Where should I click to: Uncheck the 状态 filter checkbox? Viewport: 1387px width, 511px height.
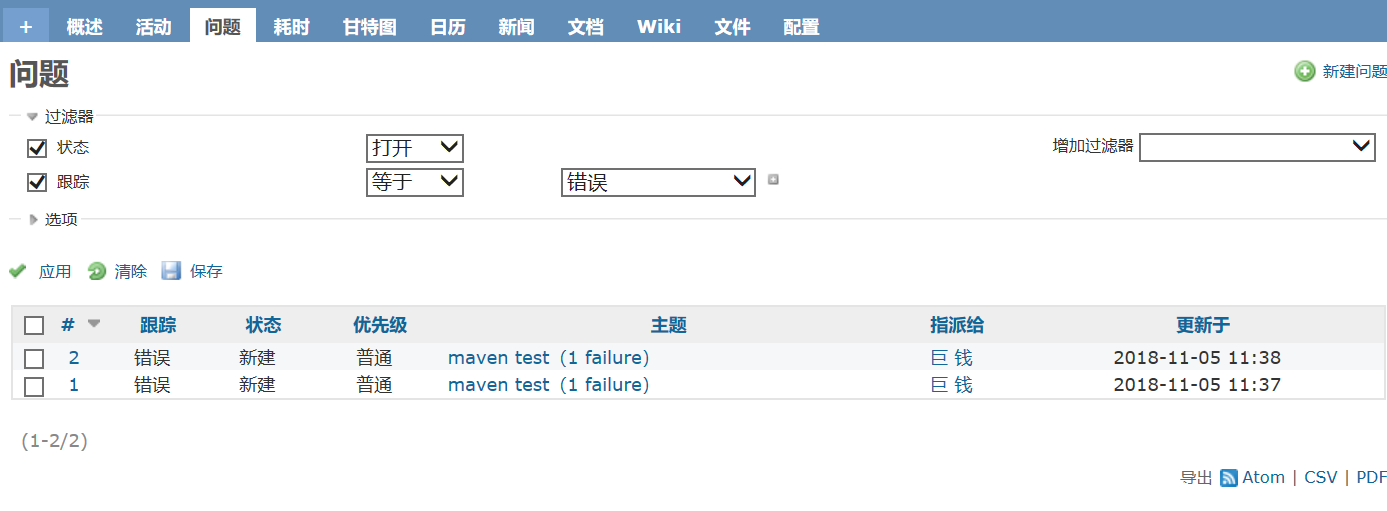pos(37,148)
